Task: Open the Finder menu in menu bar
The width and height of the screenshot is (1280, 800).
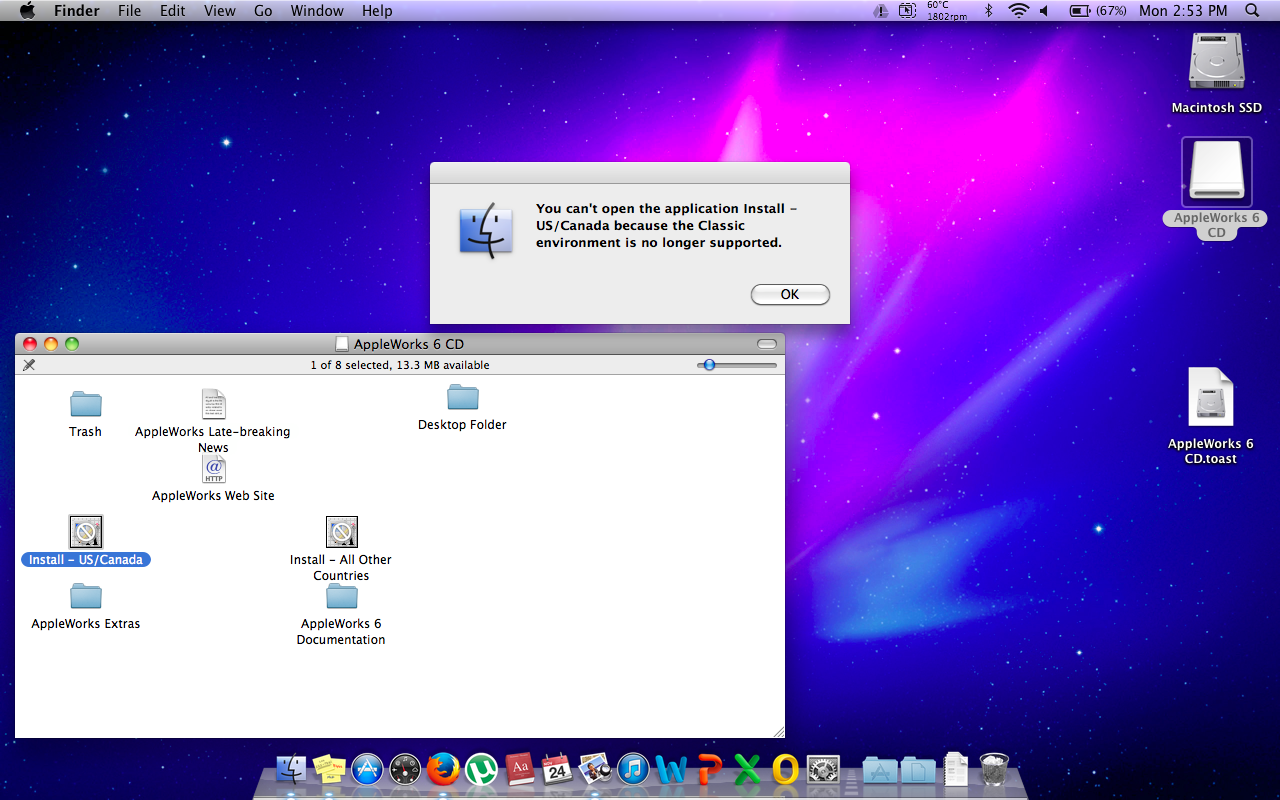Action: 76,11
